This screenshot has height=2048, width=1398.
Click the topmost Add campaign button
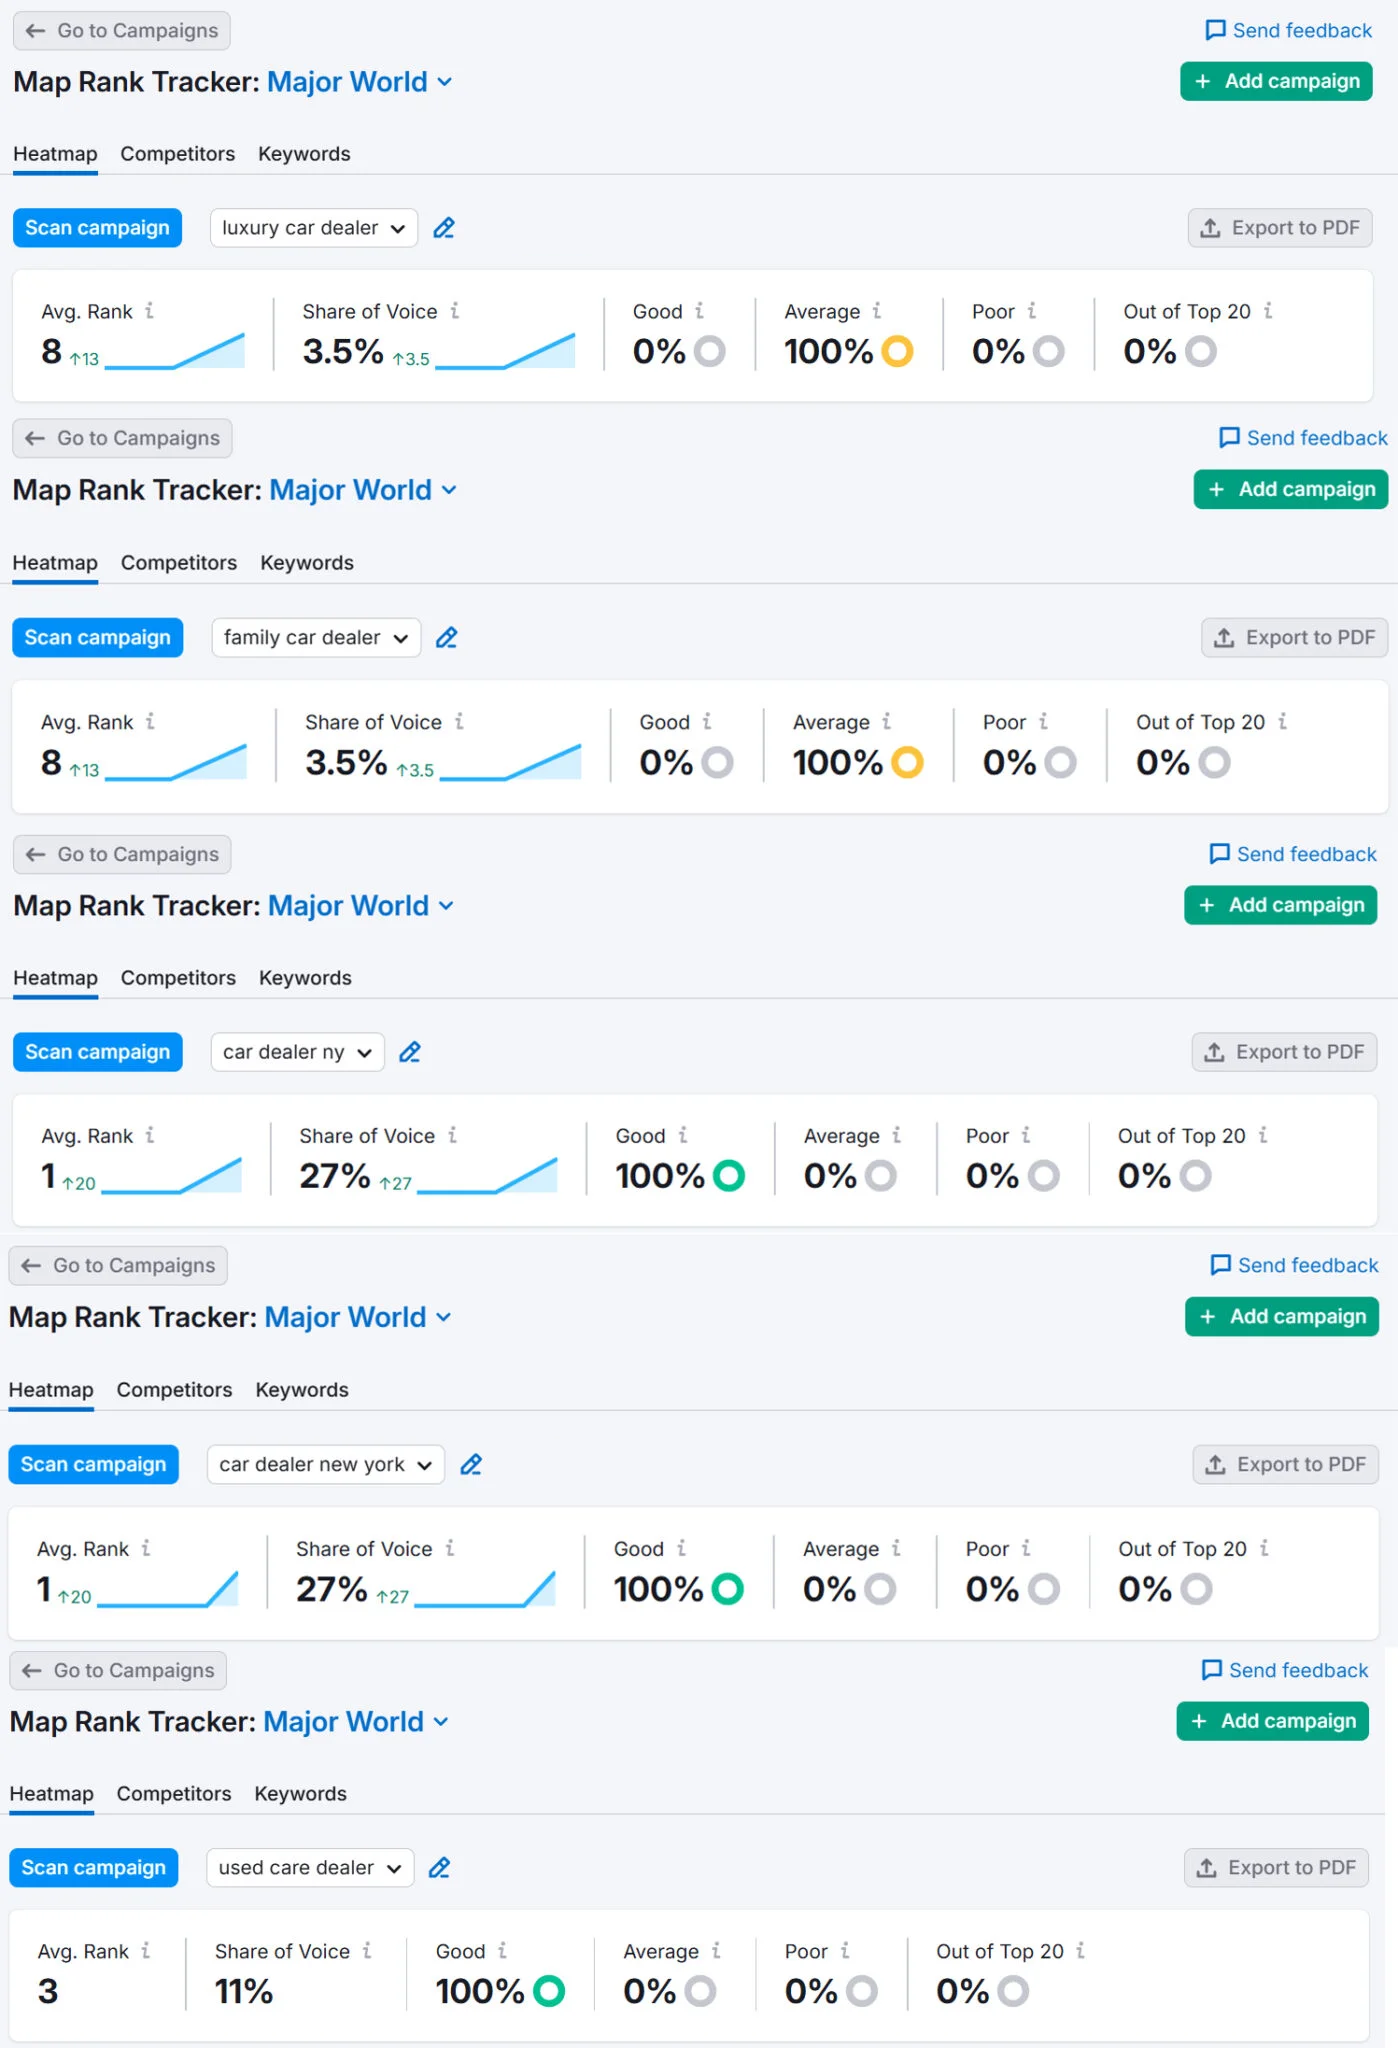[x=1276, y=81]
